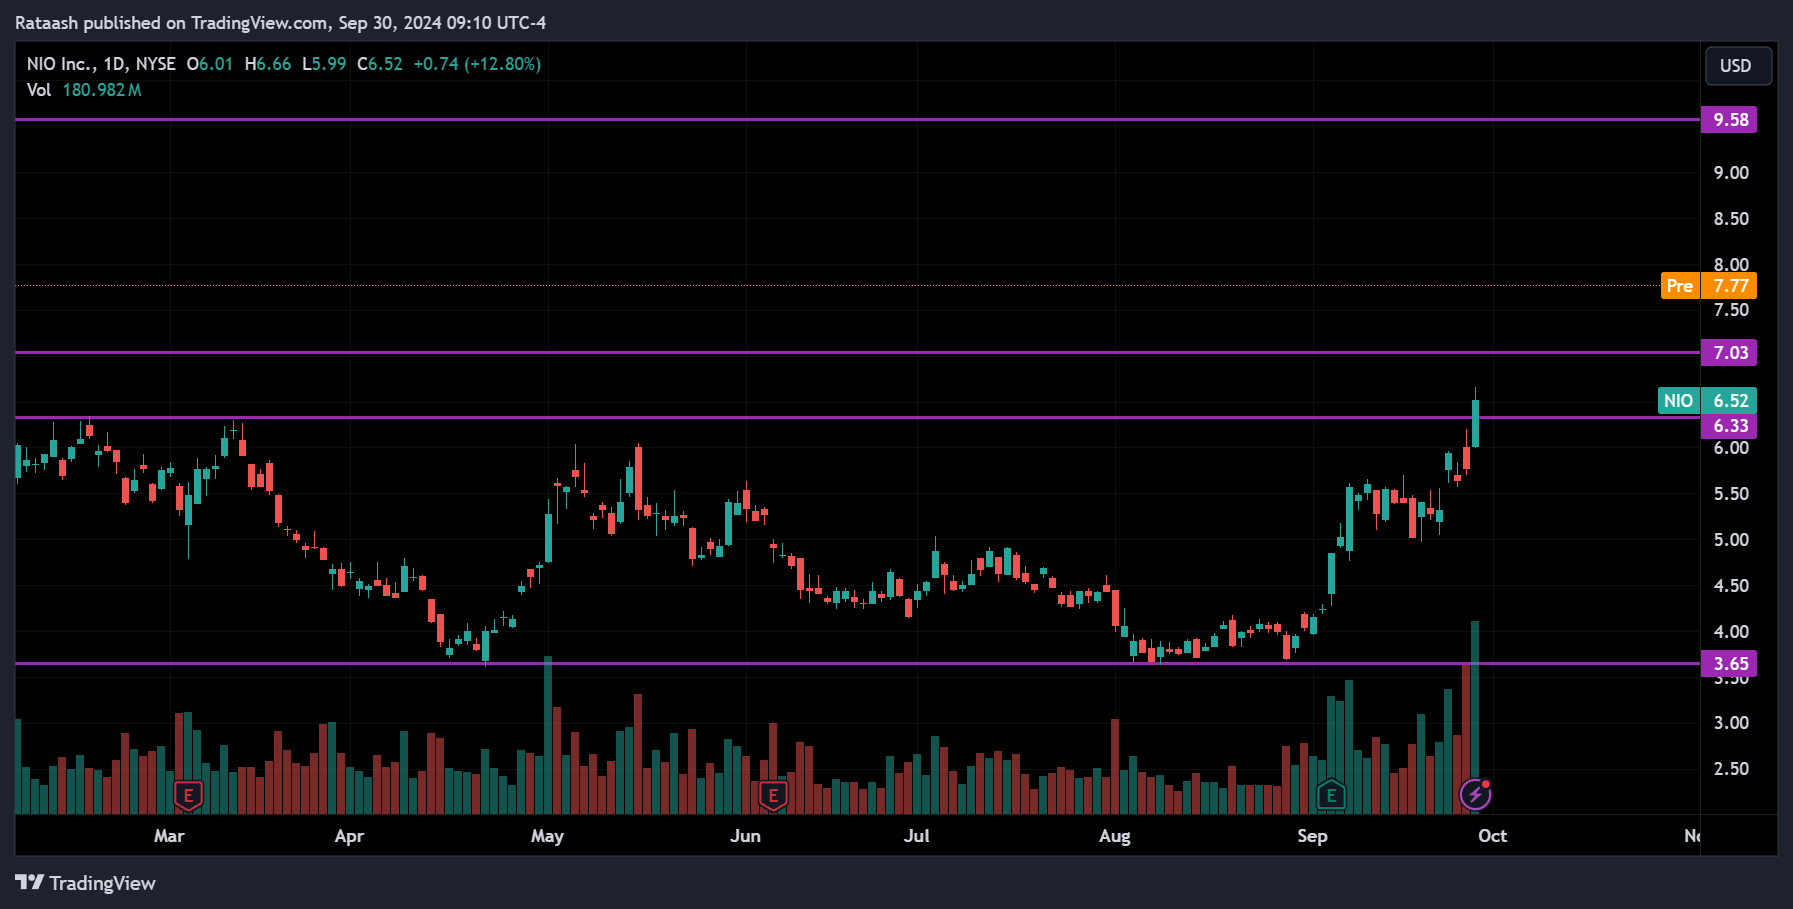Select the 9.58 horizontal line price label
The image size is (1793, 909).
click(x=1730, y=120)
